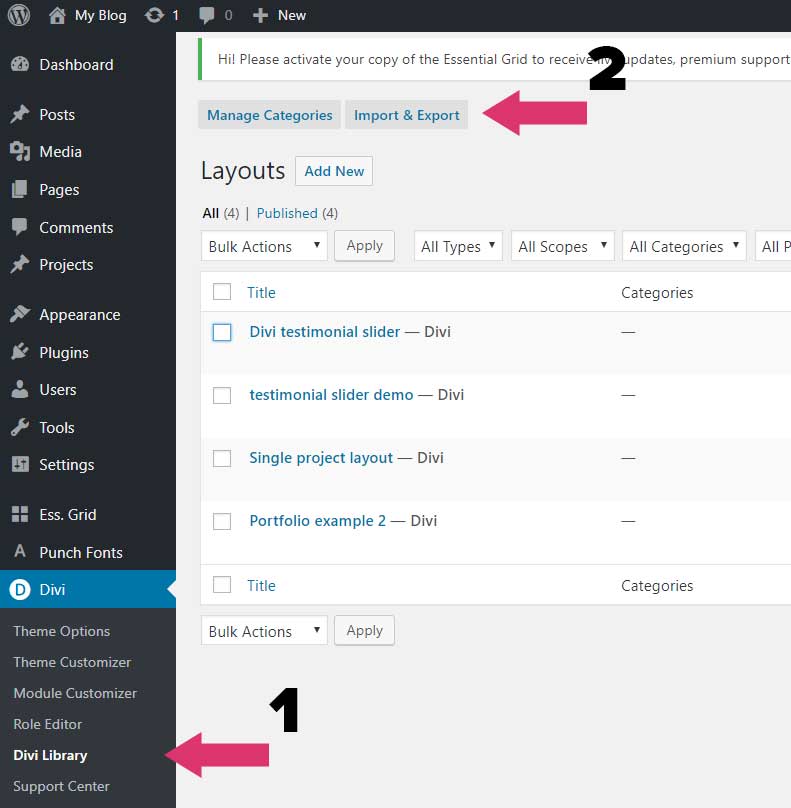The height and width of the screenshot is (808, 791).
Task: Open the Single project layout link
Action: [321, 458]
